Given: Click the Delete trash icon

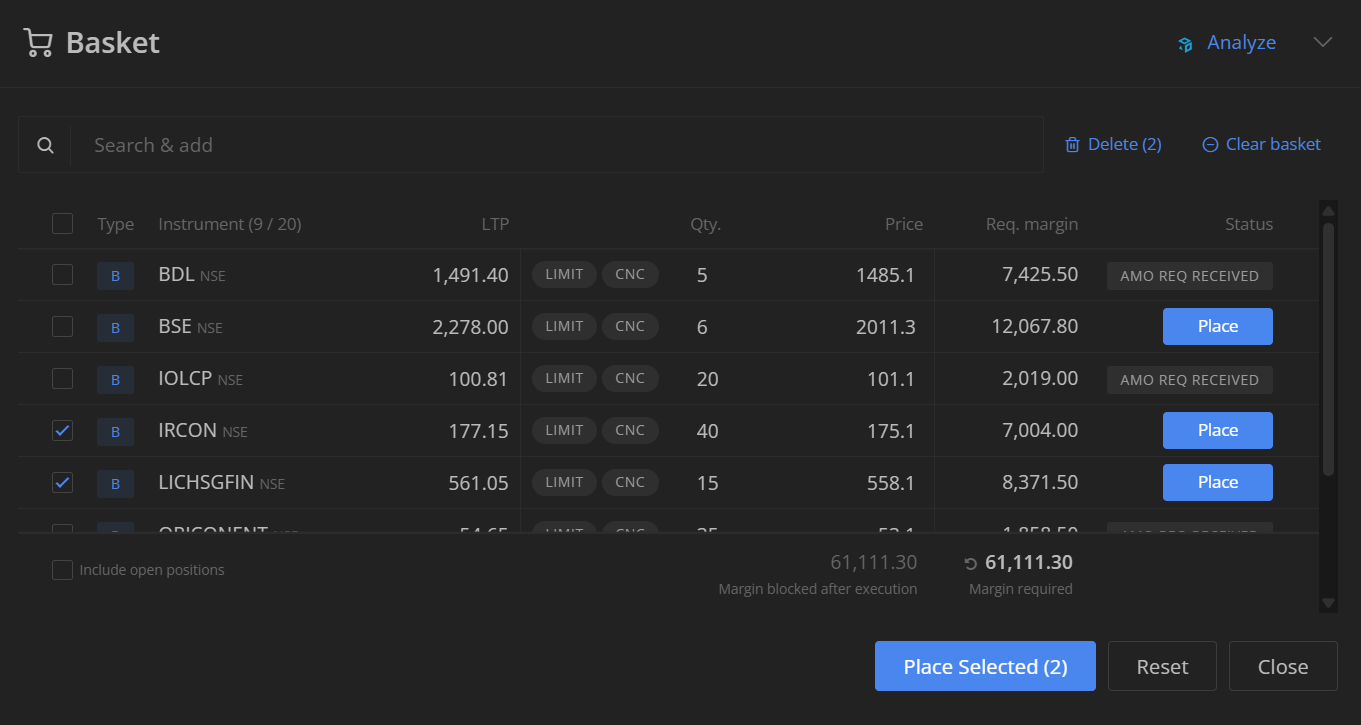Looking at the screenshot, I should tap(1072, 145).
